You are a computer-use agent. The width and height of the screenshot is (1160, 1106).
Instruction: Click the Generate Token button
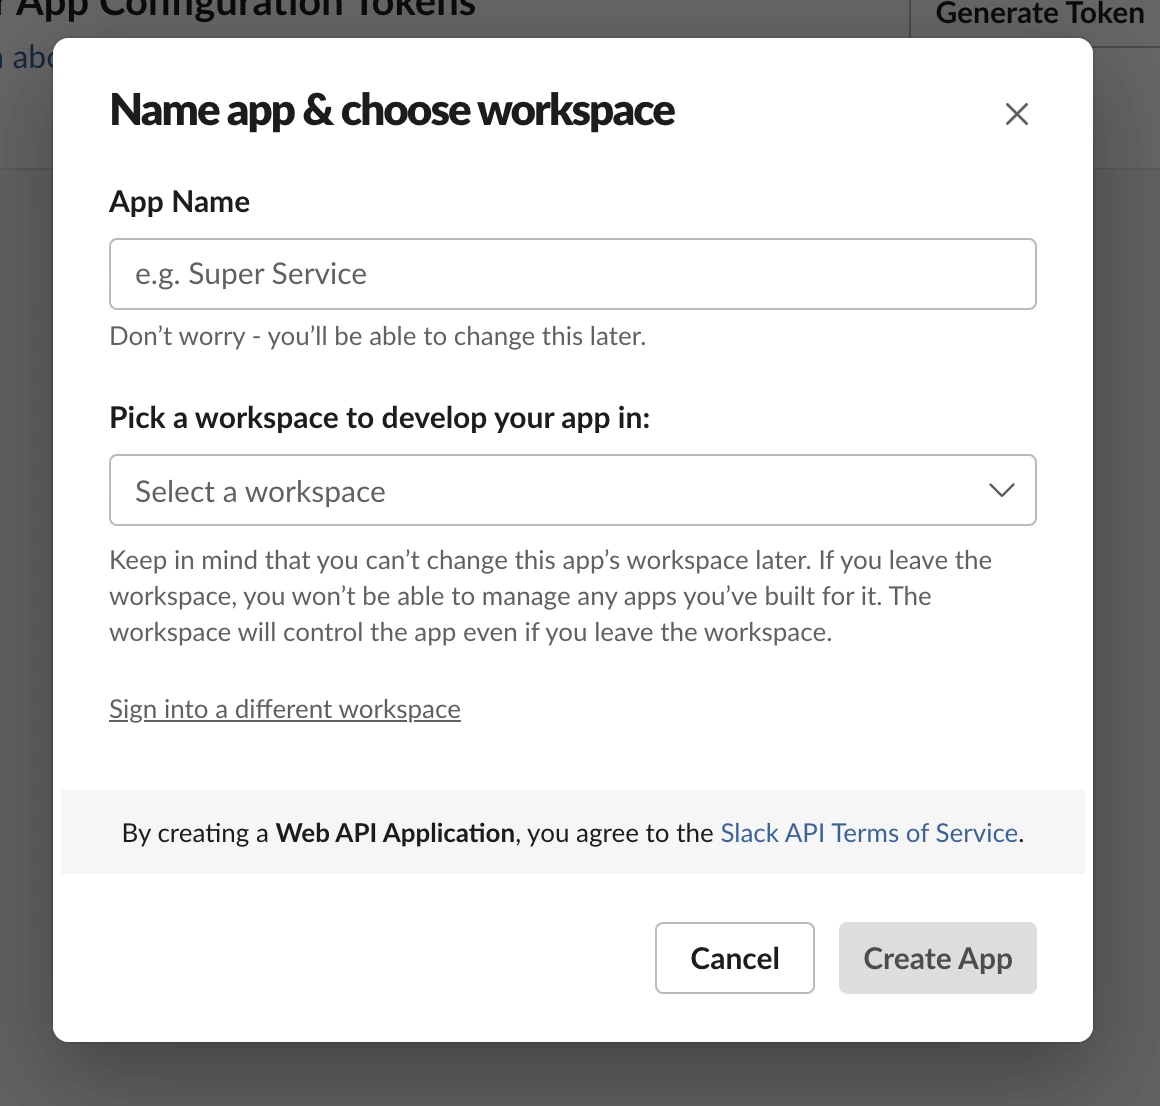(1039, 14)
